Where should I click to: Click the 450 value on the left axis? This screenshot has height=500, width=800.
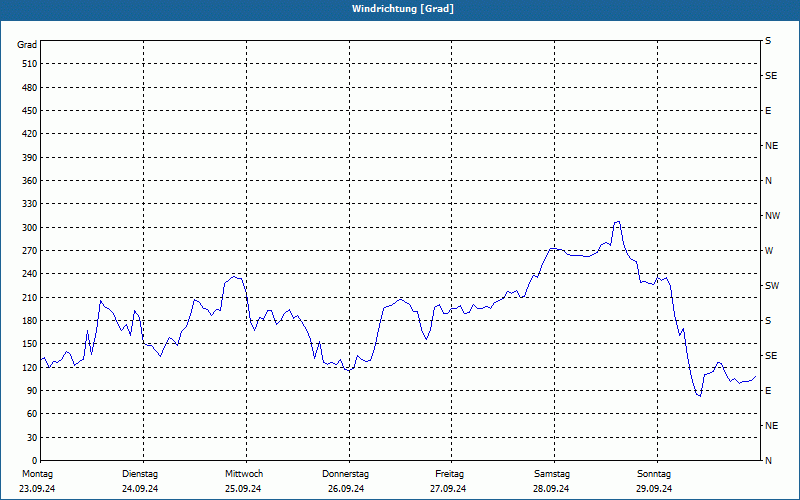click(x=30, y=111)
